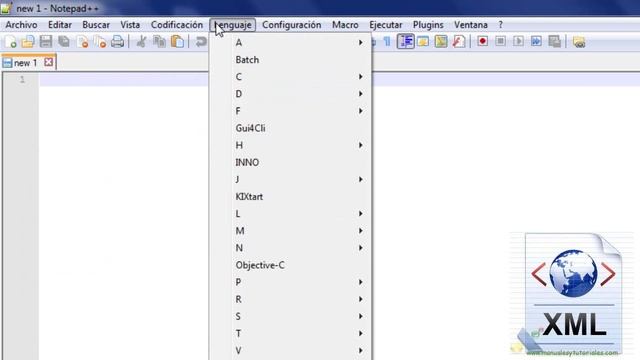
Task: Create a new file with toolbar icon
Action: (11, 42)
